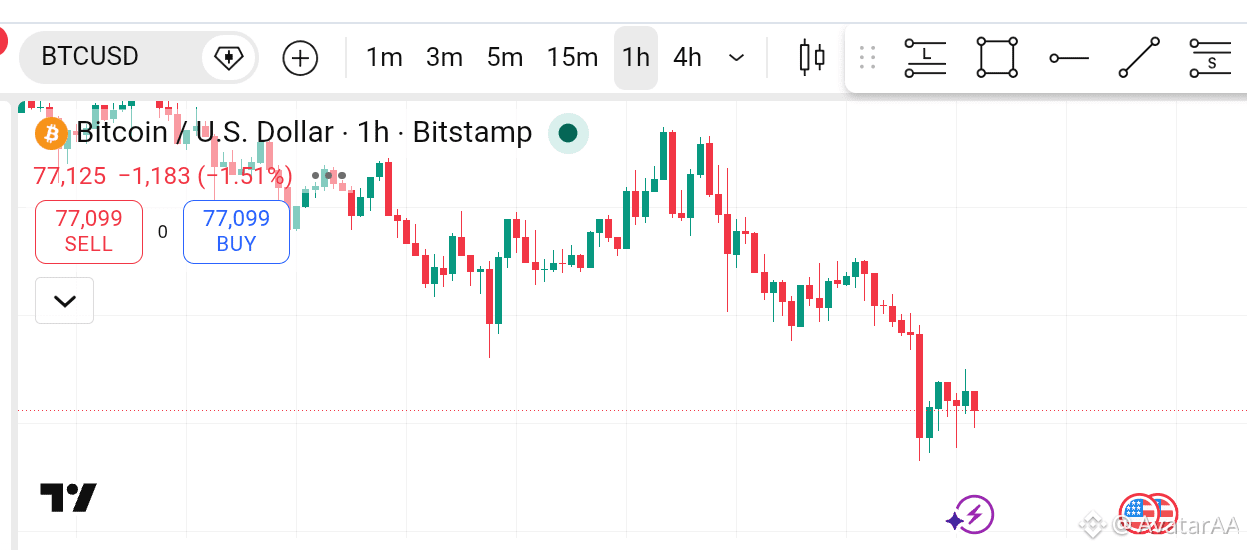Switch to the 3m timeframe
The image size is (1247, 550).
[445, 58]
